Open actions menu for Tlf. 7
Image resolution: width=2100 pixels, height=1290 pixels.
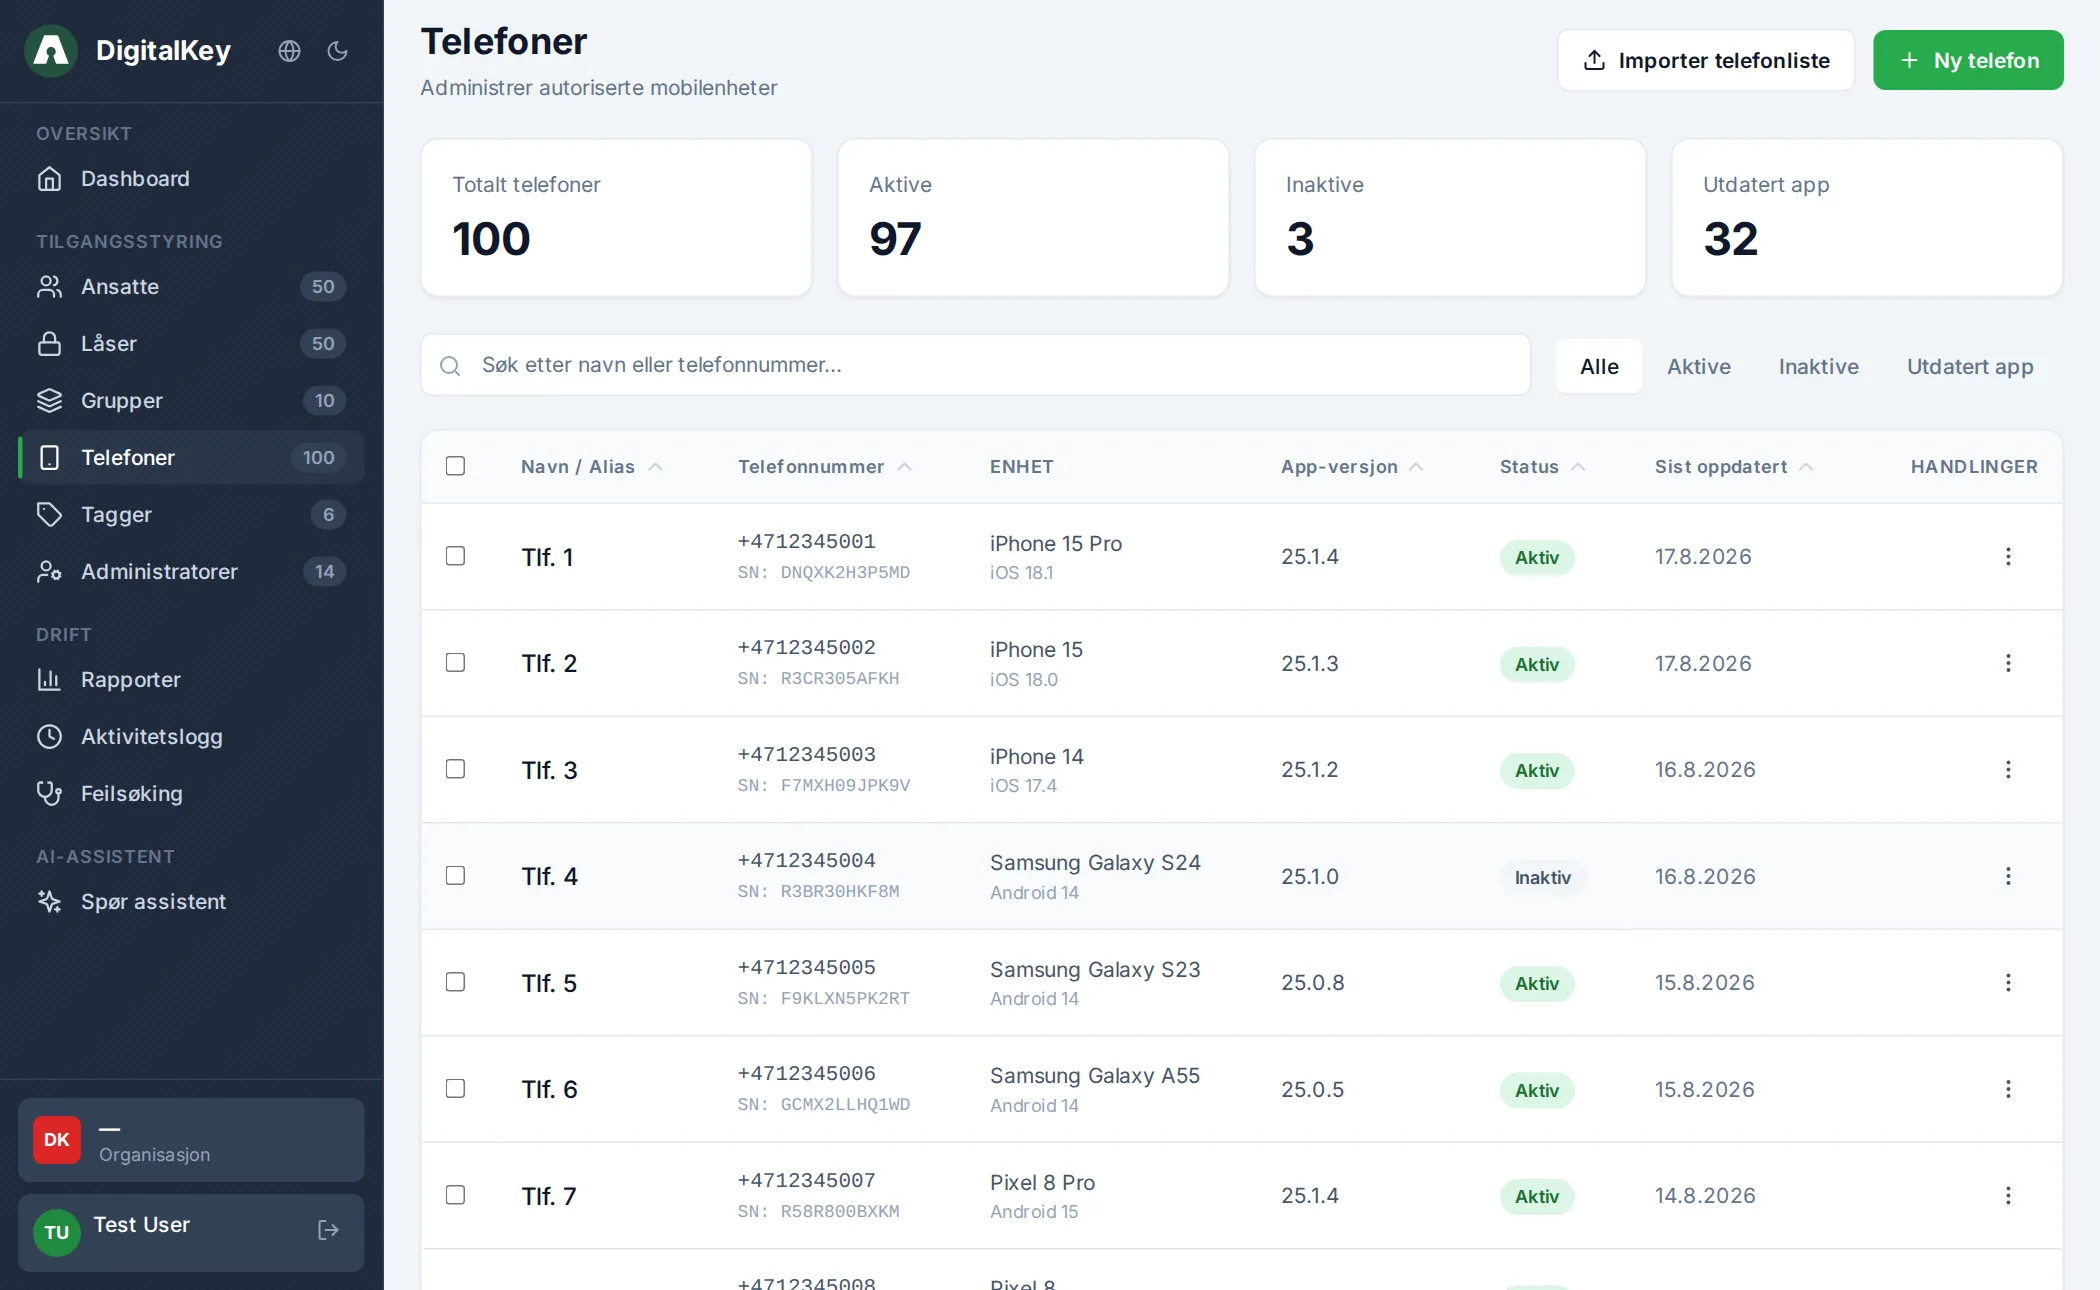click(x=2008, y=1196)
